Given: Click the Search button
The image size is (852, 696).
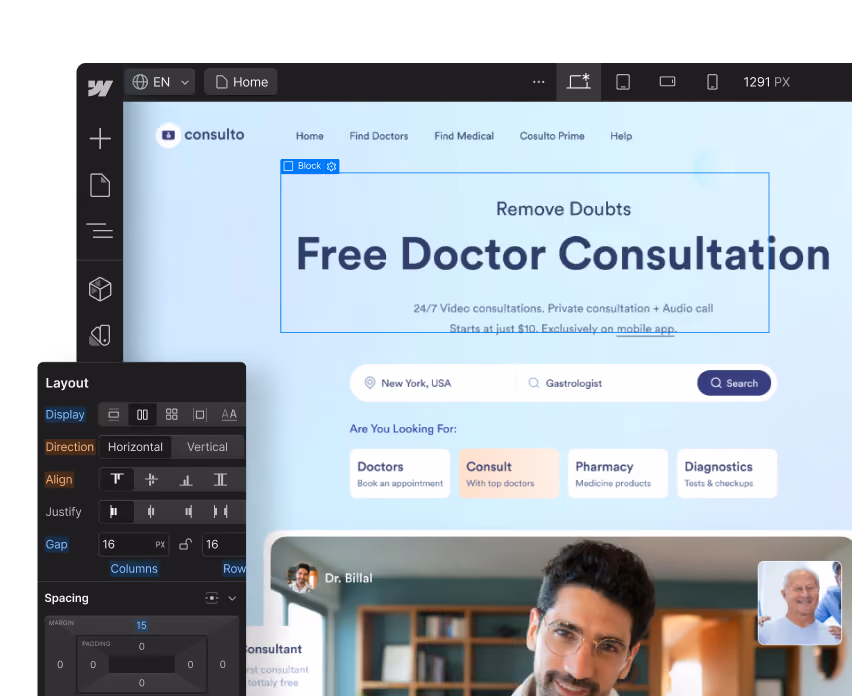Looking at the screenshot, I should click(734, 383).
